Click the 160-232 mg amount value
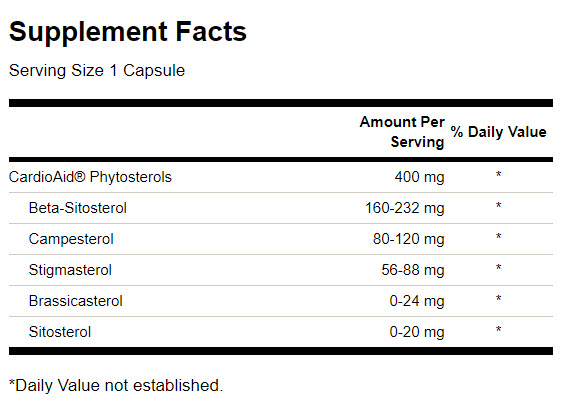 [x=405, y=208]
